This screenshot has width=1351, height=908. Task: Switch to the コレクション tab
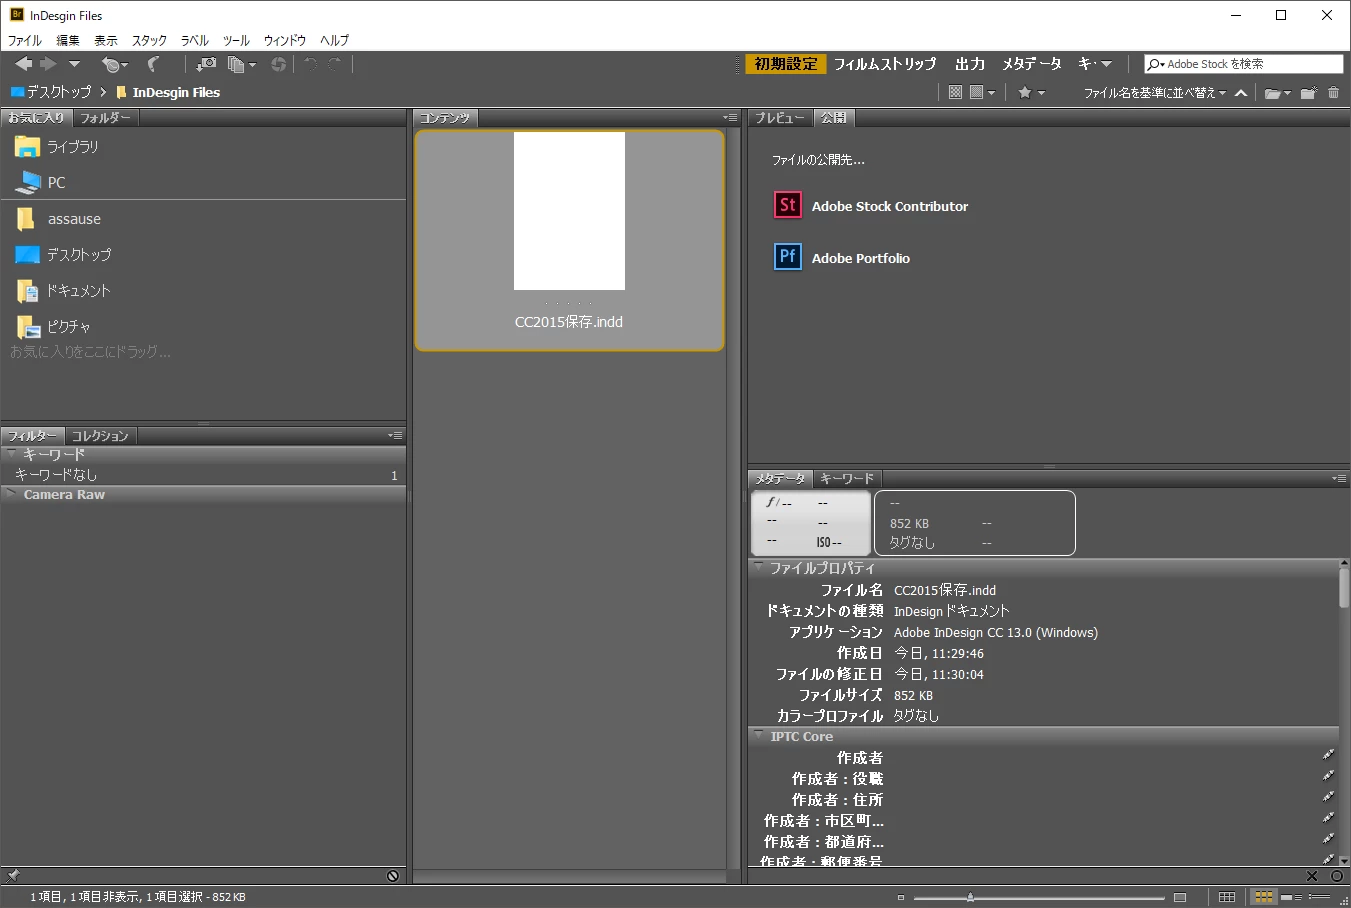101,436
